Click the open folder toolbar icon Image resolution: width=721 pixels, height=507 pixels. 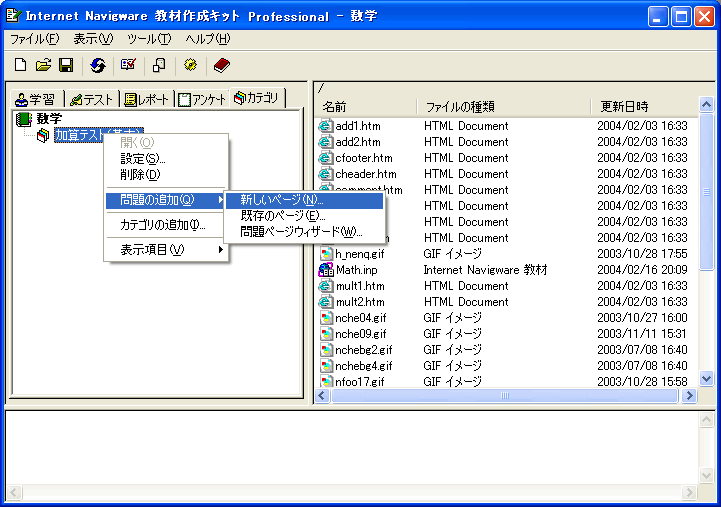[x=43, y=65]
